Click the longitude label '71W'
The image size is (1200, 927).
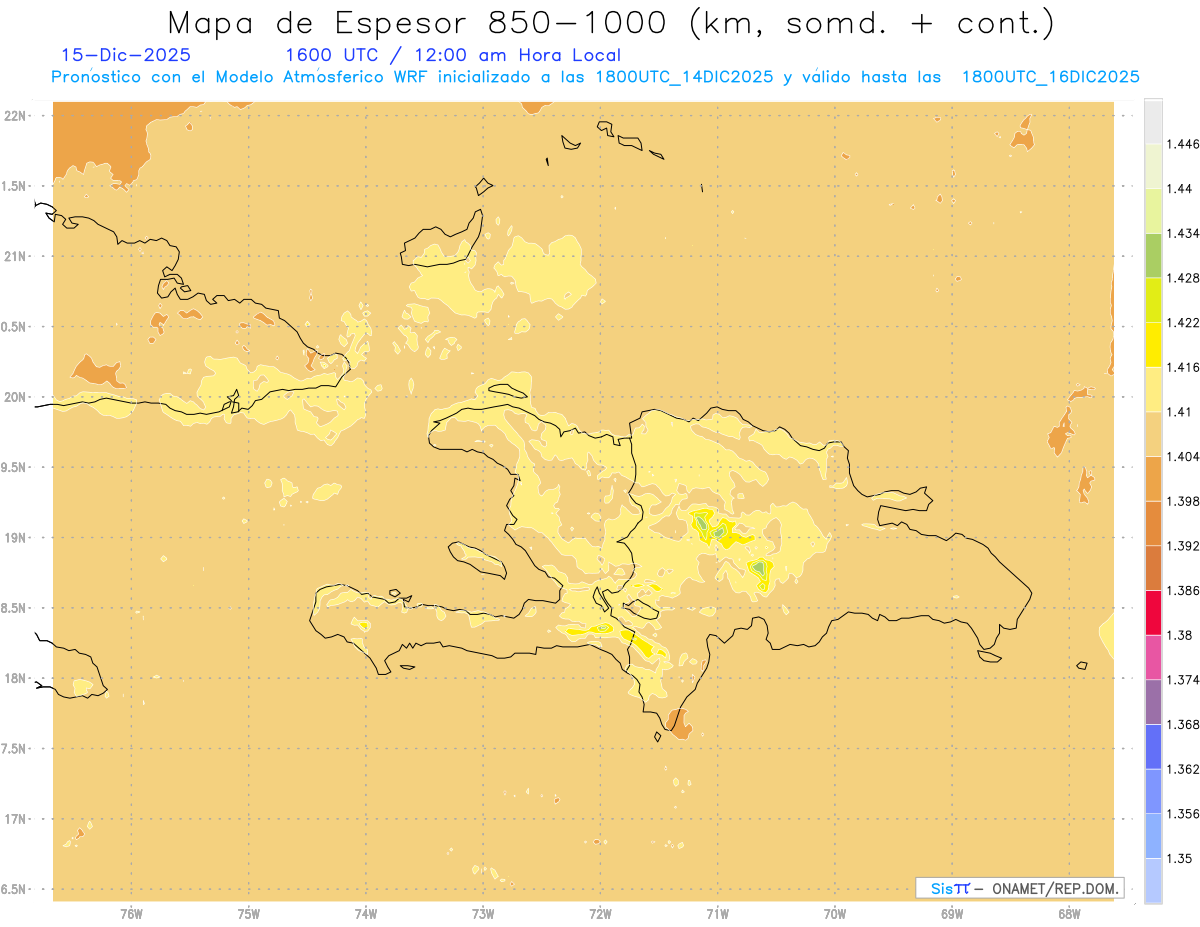(717, 914)
